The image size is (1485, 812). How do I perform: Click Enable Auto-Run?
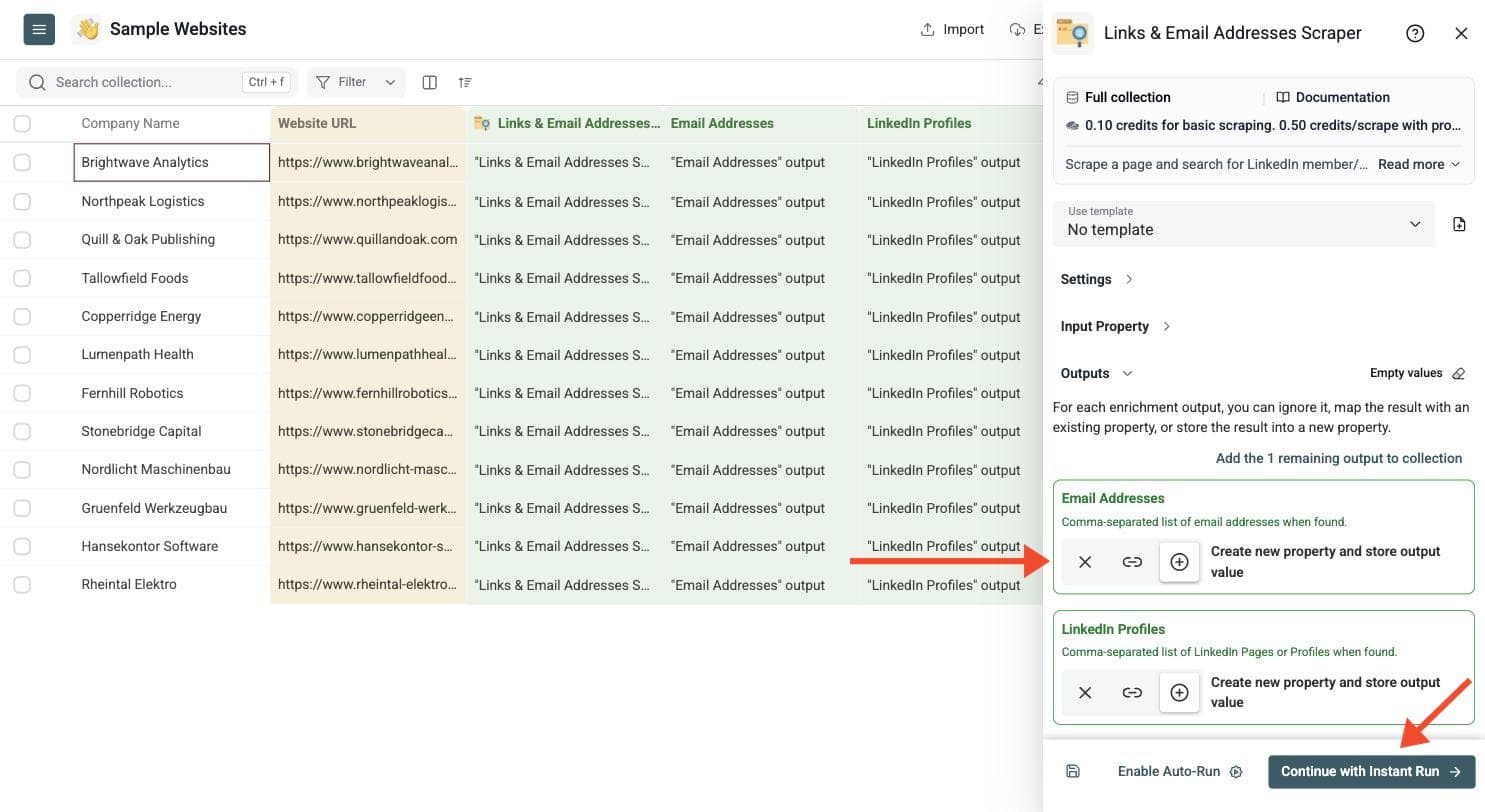click(1180, 771)
